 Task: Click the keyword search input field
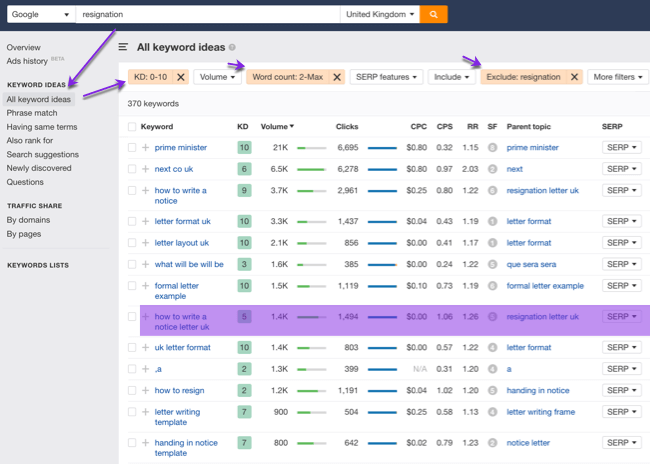(x=208, y=15)
